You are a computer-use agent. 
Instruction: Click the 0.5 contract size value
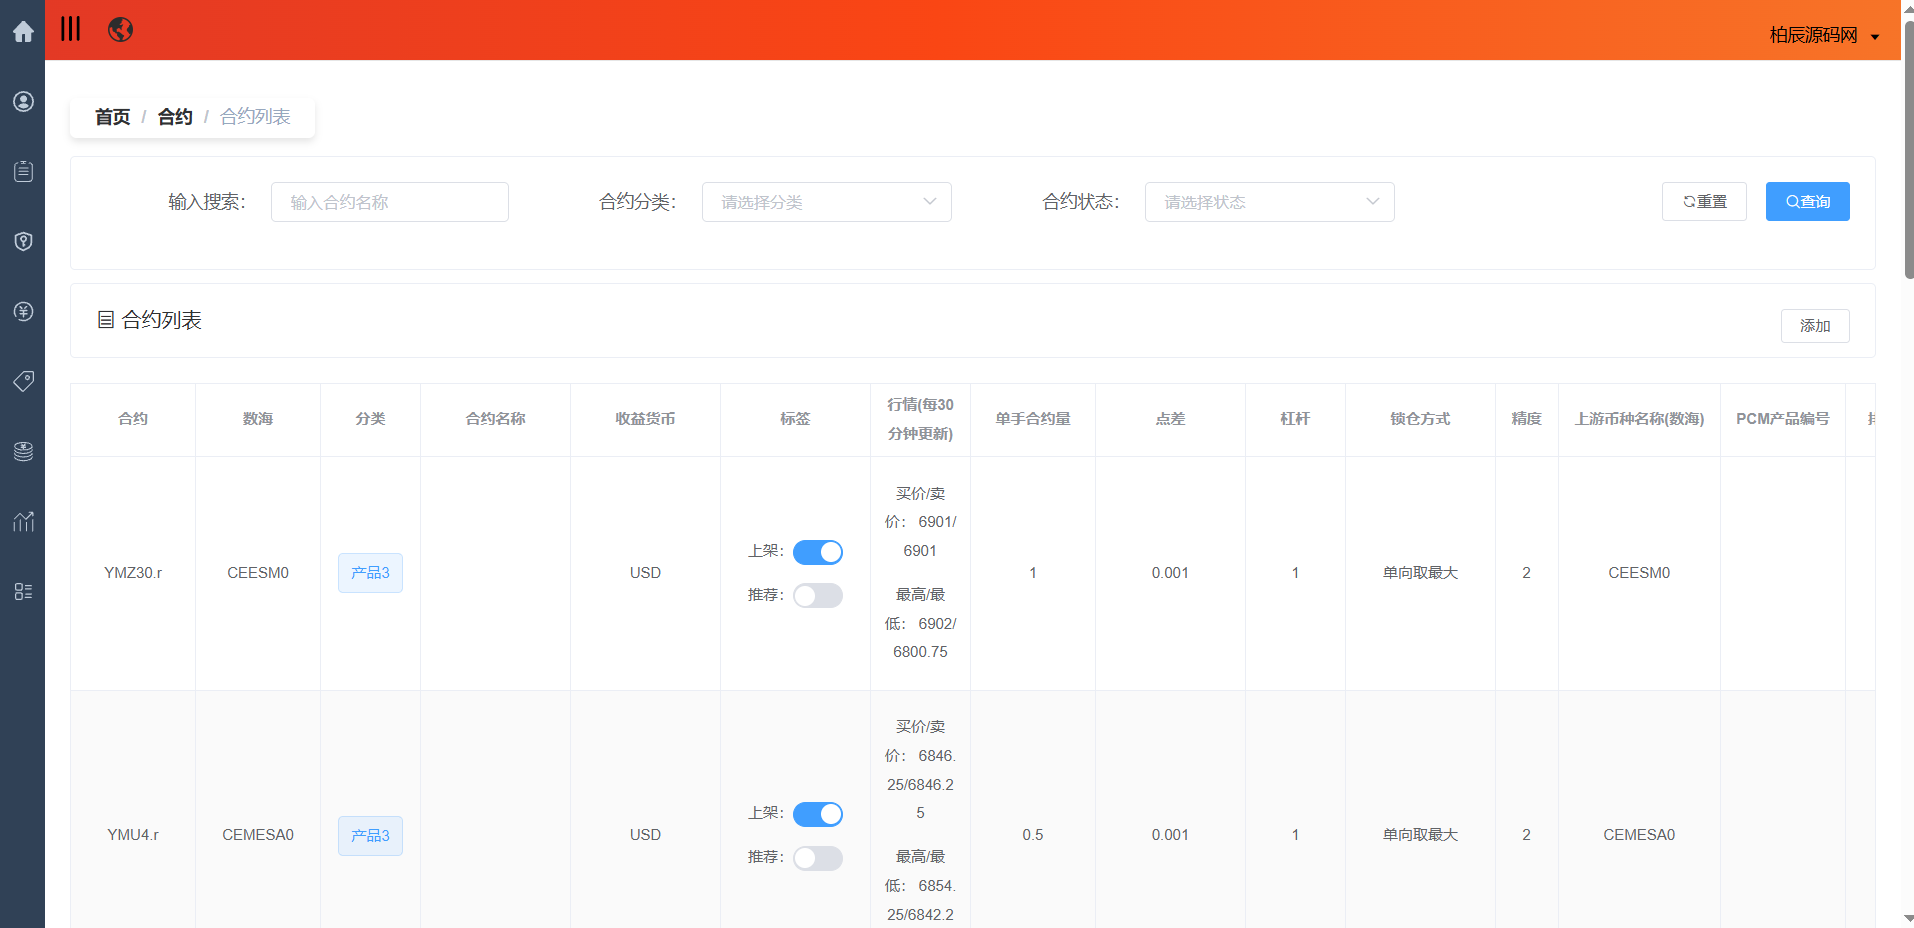click(x=1033, y=835)
